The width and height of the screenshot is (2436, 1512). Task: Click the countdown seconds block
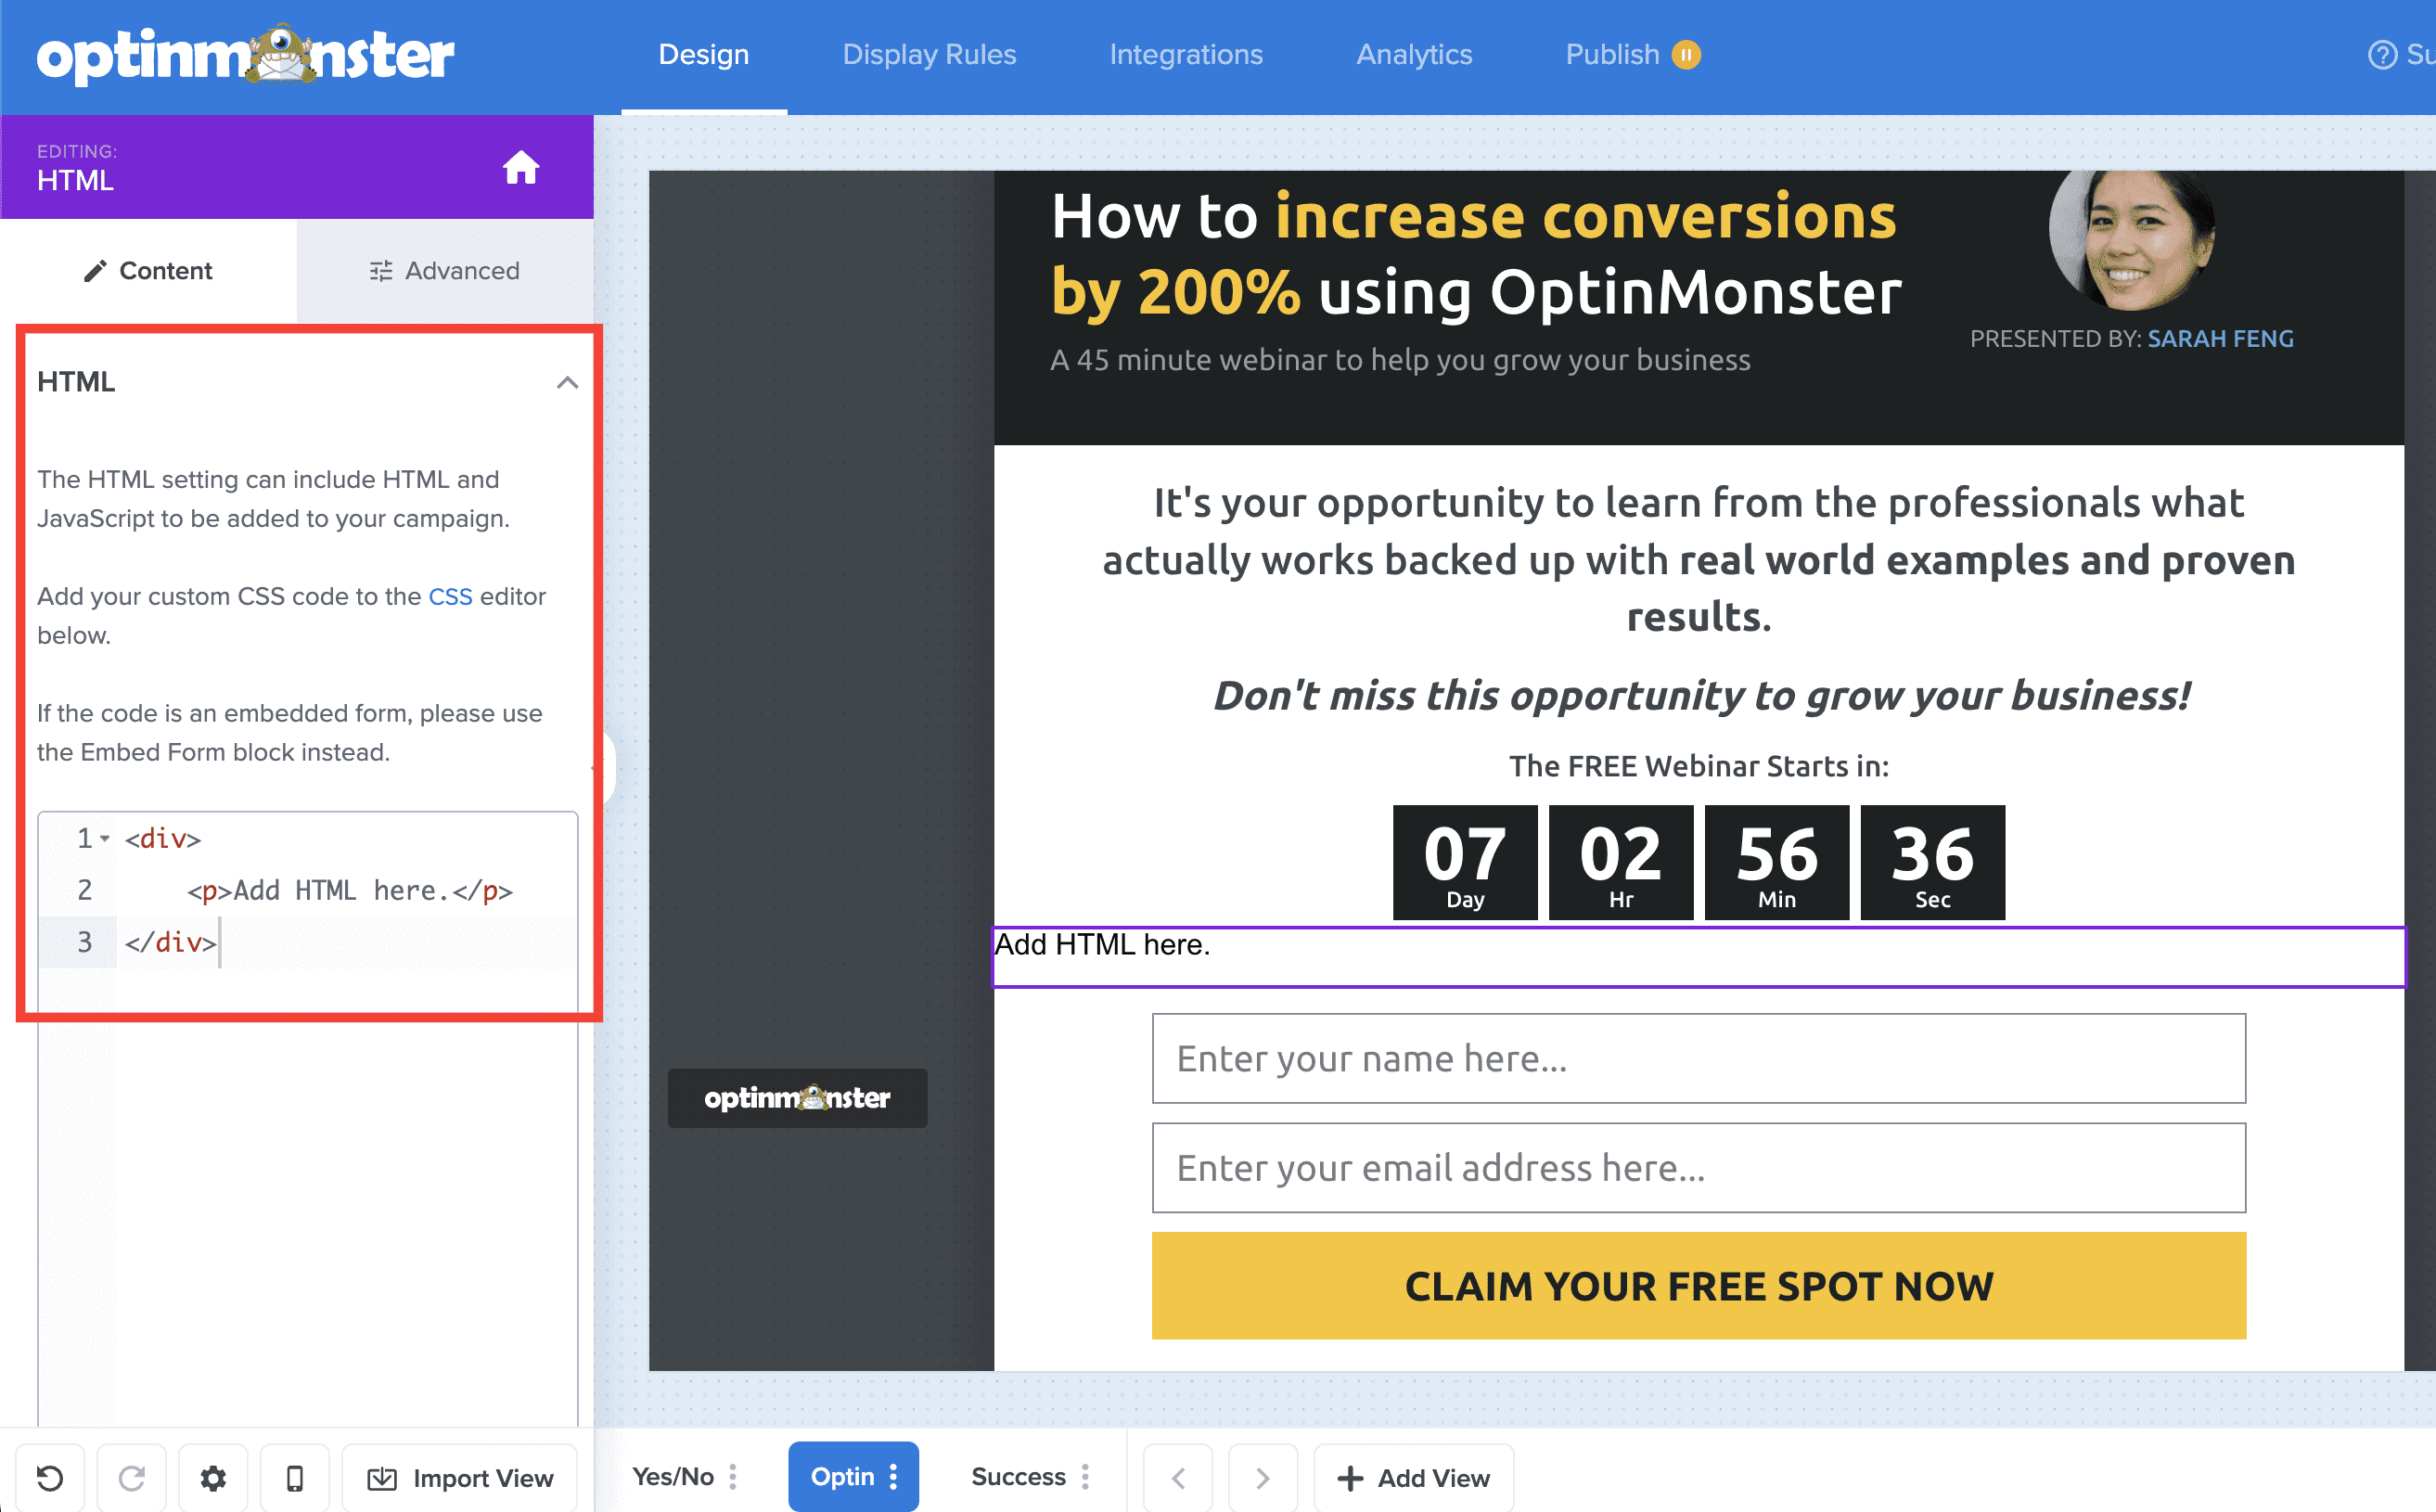(1932, 862)
